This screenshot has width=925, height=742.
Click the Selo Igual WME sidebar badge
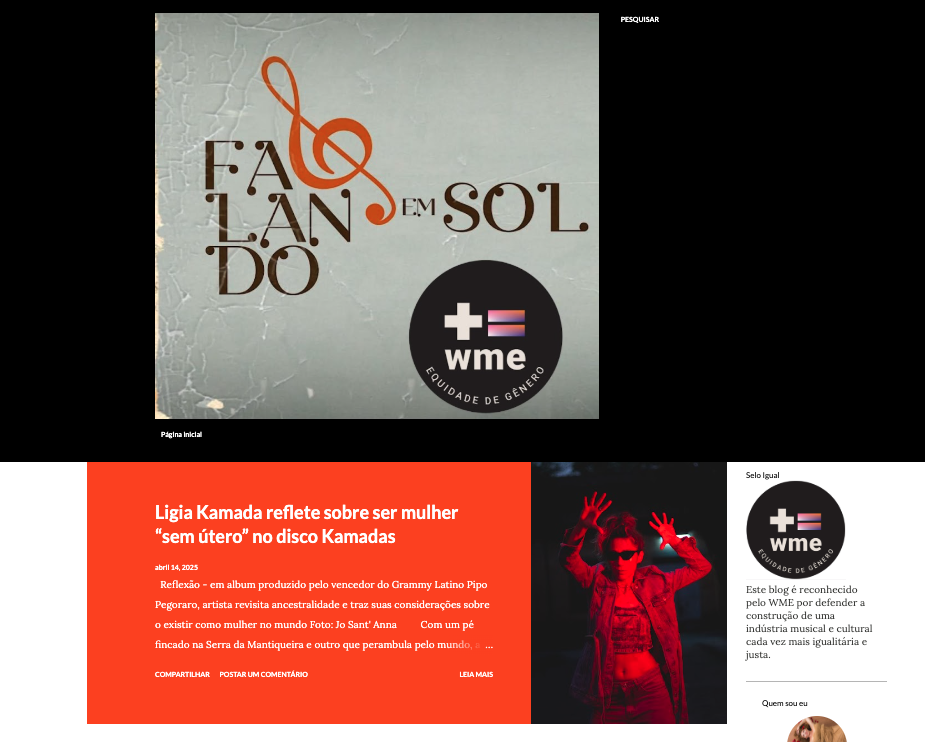pos(795,530)
